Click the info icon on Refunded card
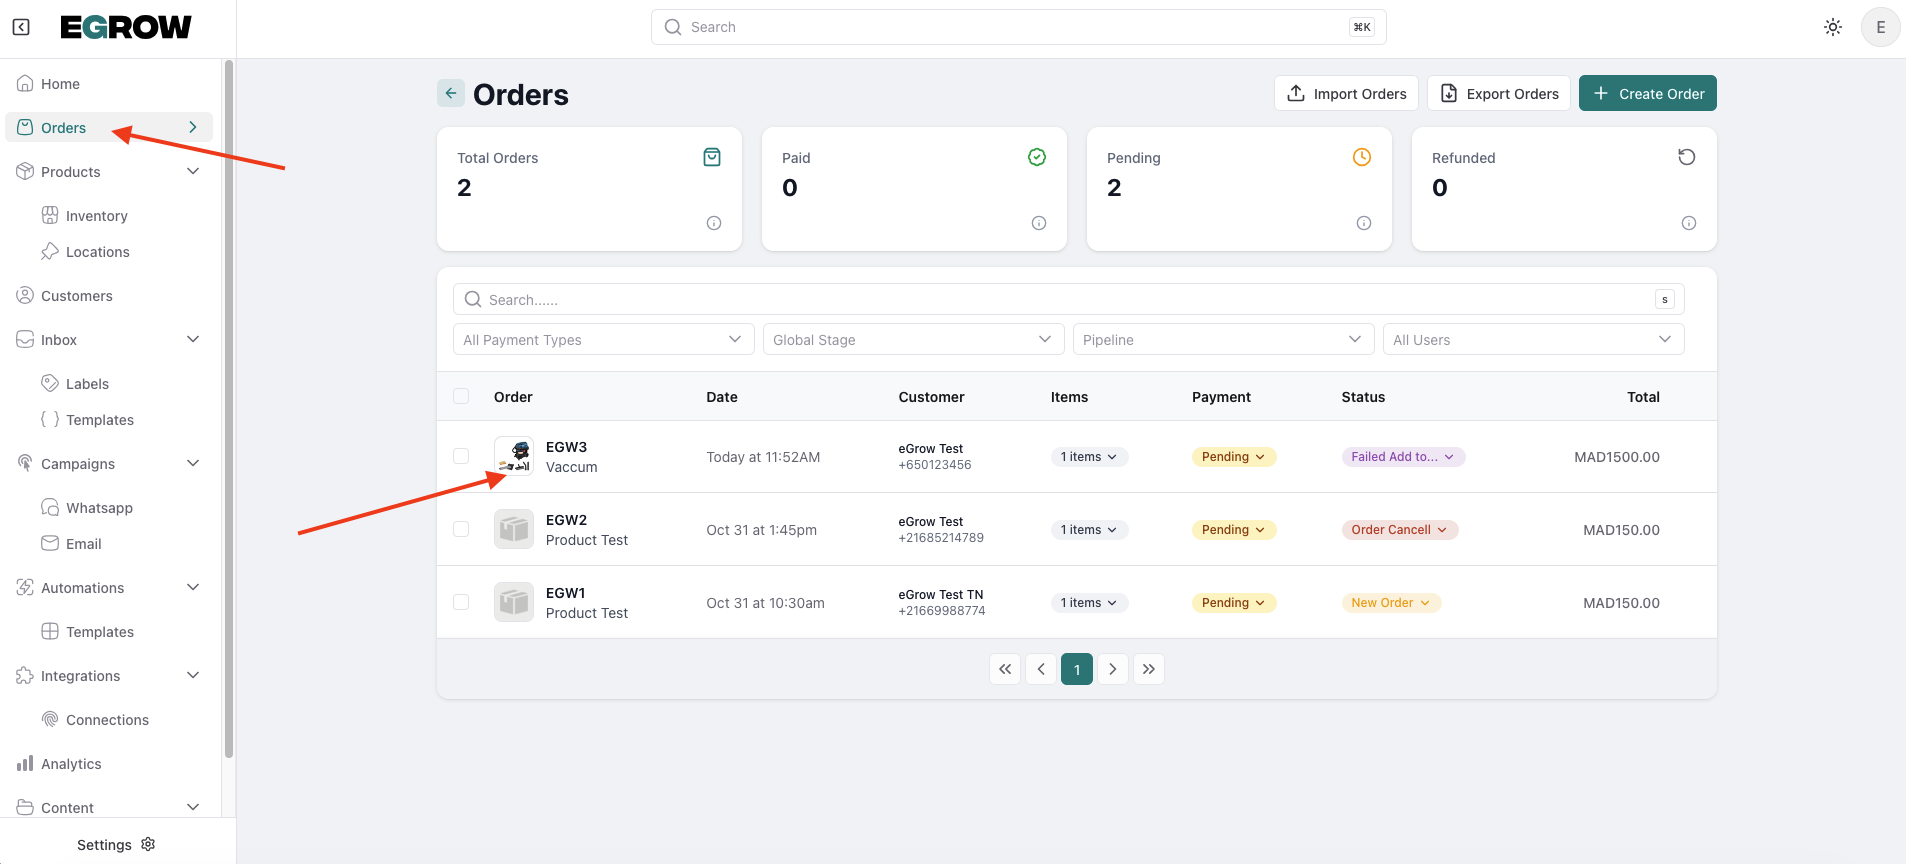Image resolution: width=1906 pixels, height=864 pixels. tap(1688, 223)
